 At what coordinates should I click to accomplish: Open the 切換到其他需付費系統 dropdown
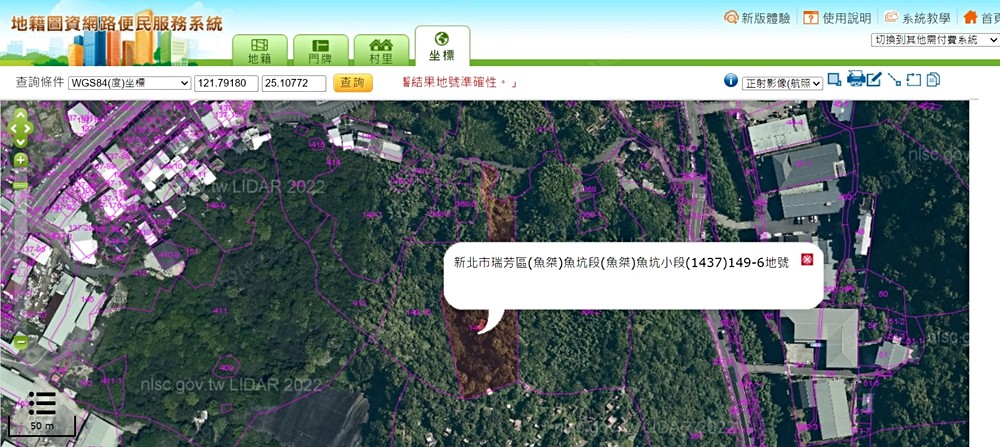click(x=935, y=40)
